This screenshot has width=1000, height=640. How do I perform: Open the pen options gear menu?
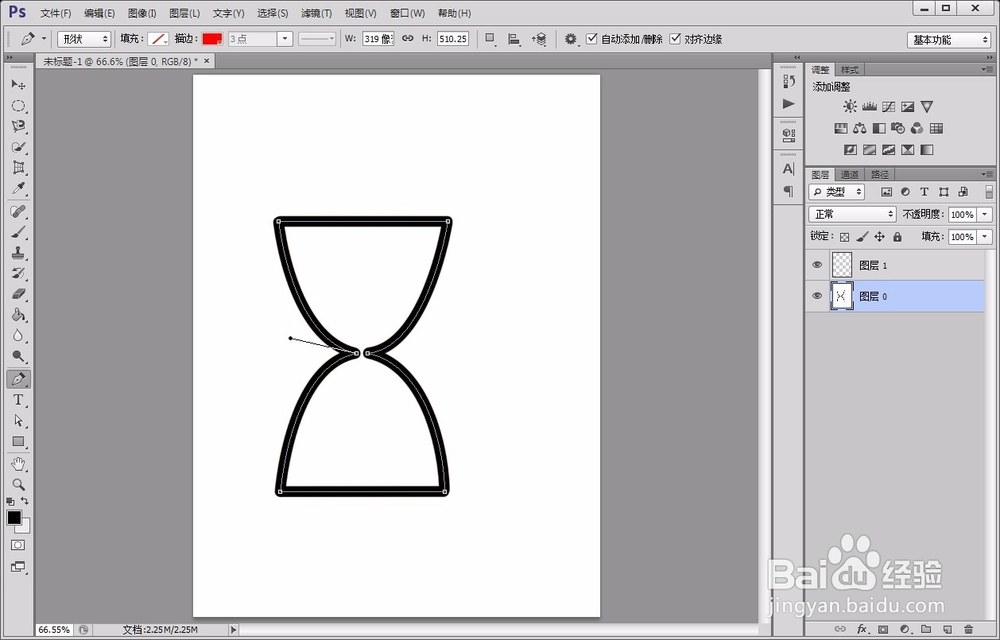571,40
